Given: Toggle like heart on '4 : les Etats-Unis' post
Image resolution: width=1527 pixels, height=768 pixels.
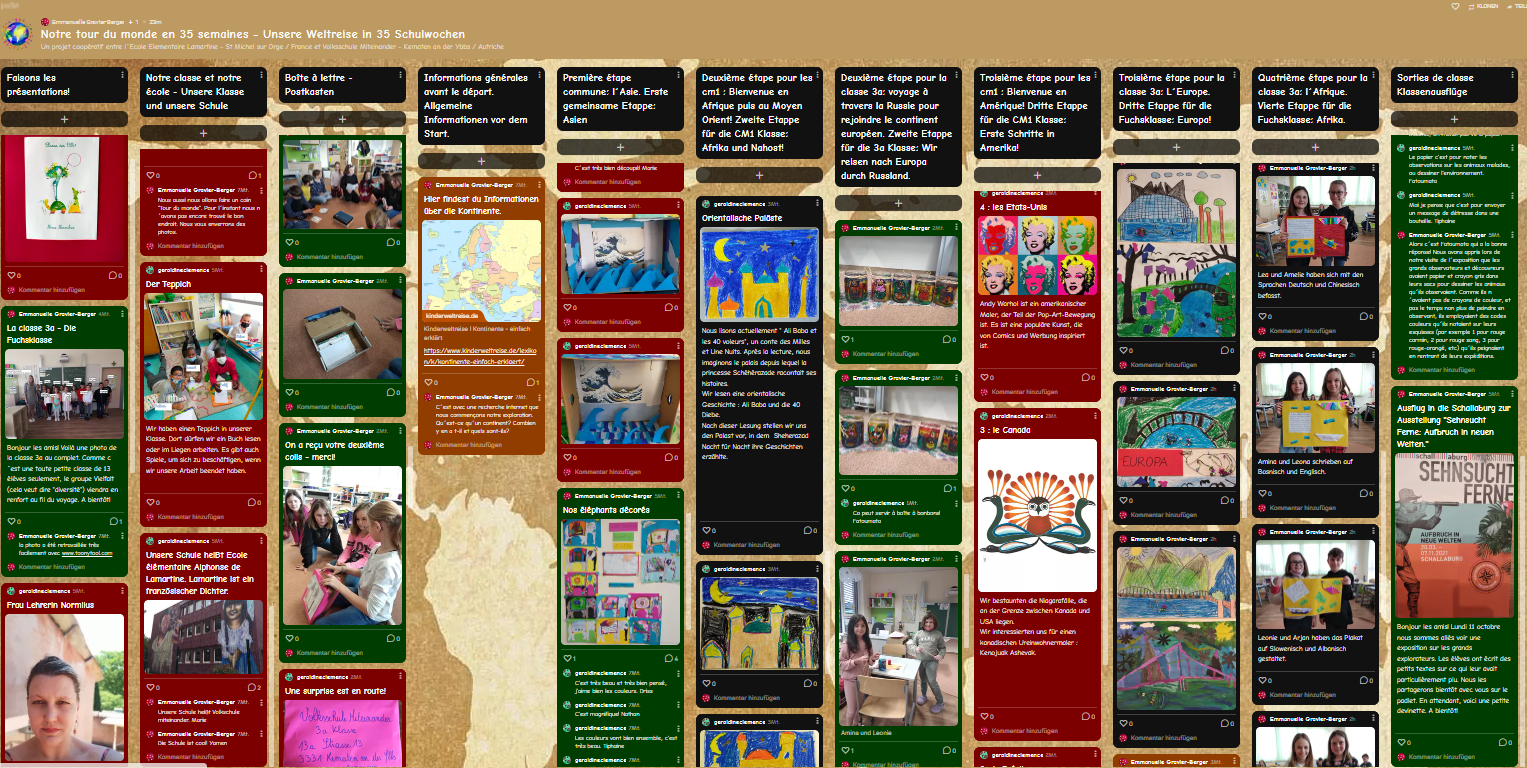Looking at the screenshot, I should coord(982,377).
